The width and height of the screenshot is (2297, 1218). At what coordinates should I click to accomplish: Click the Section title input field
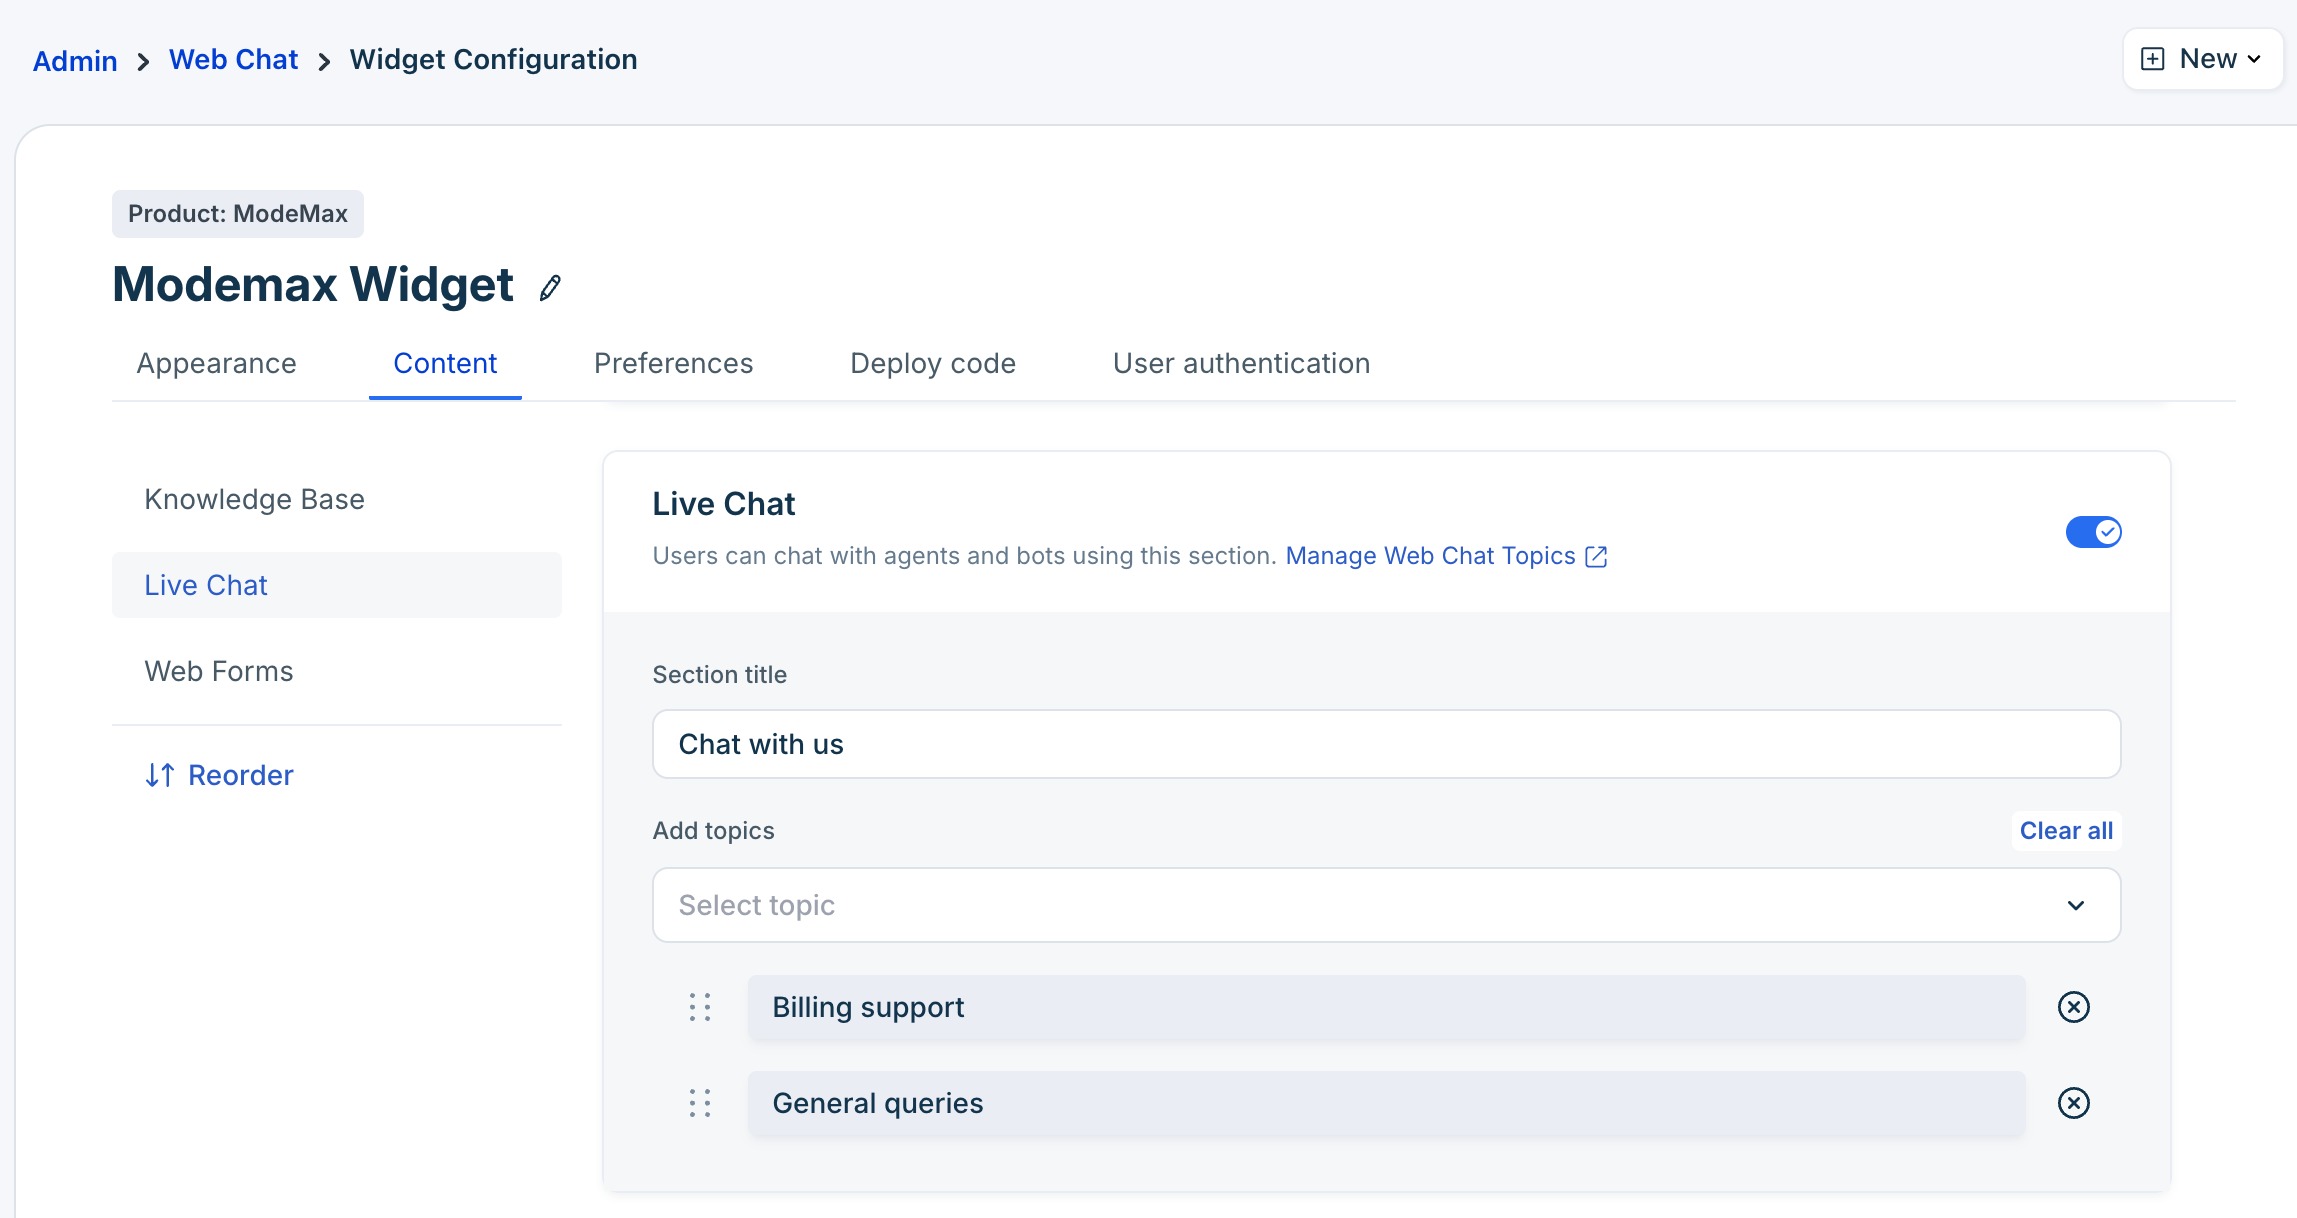tap(1386, 744)
